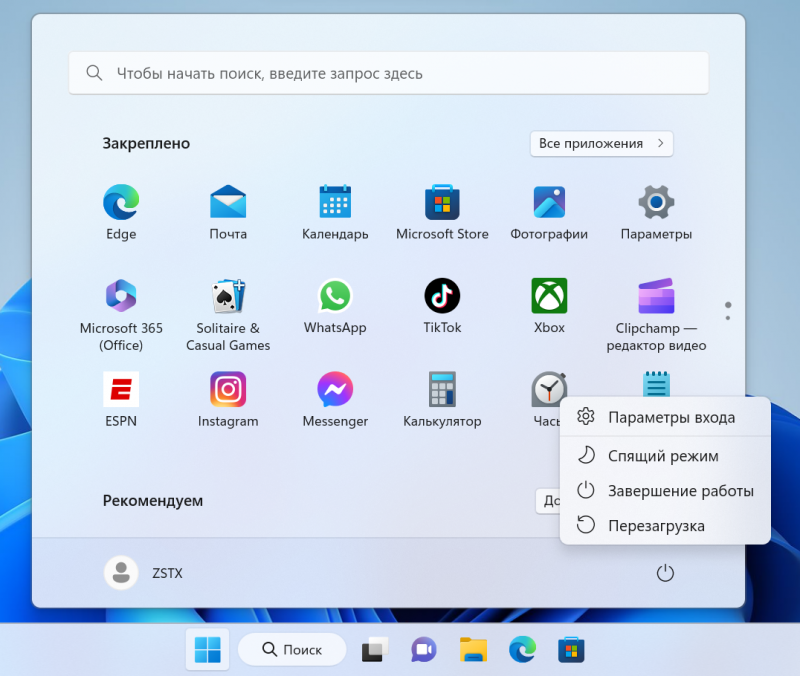Click the pinned apps page indicator dots

point(728,311)
